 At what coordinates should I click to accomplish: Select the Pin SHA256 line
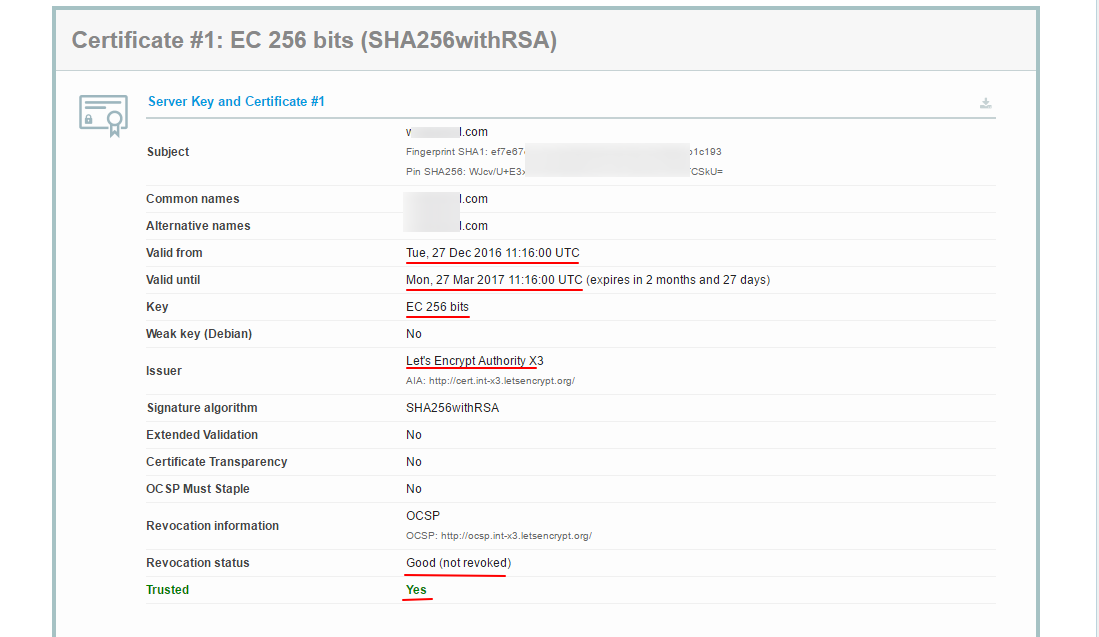563,171
